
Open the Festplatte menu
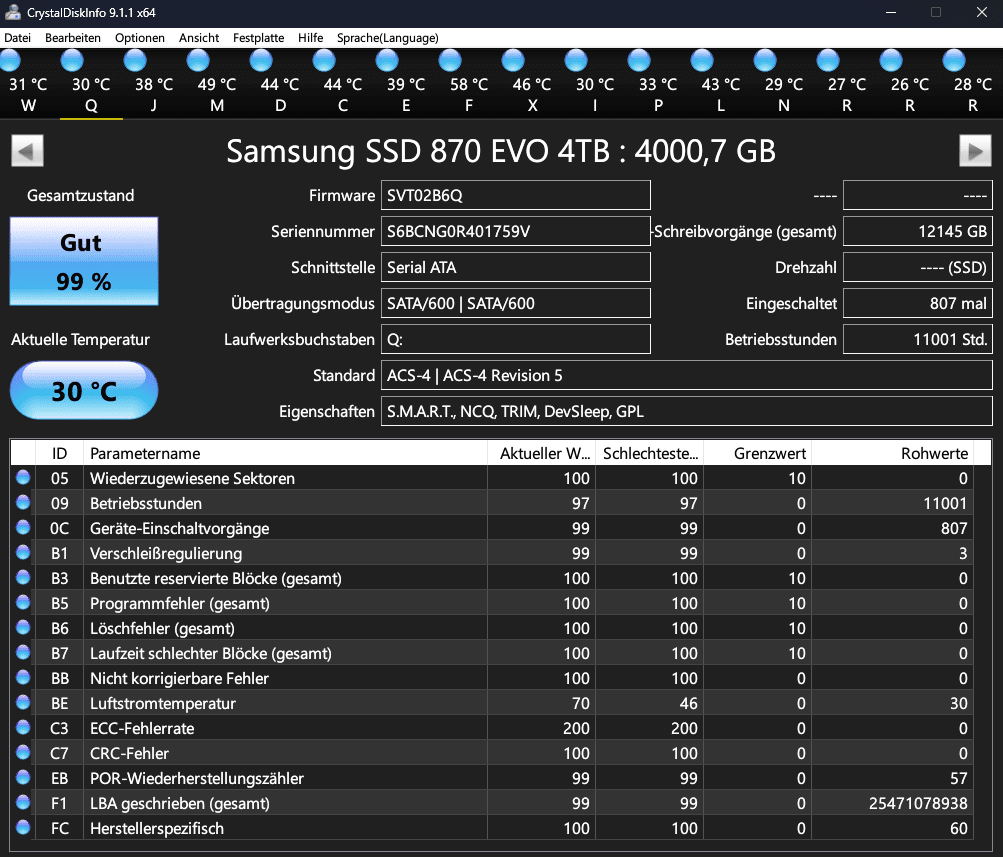click(258, 38)
